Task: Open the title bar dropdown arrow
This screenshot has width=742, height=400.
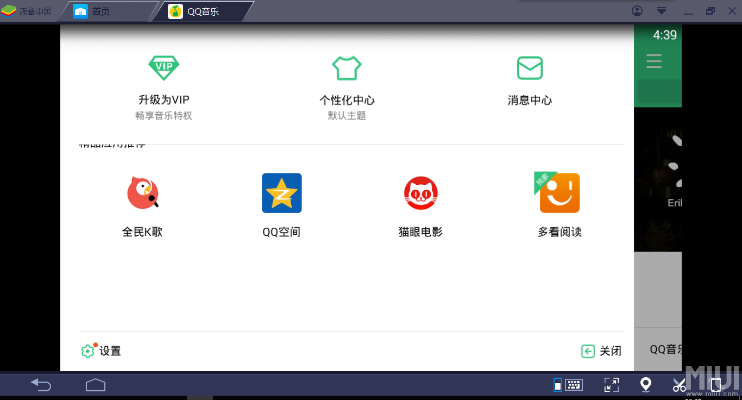Action: coord(662,10)
